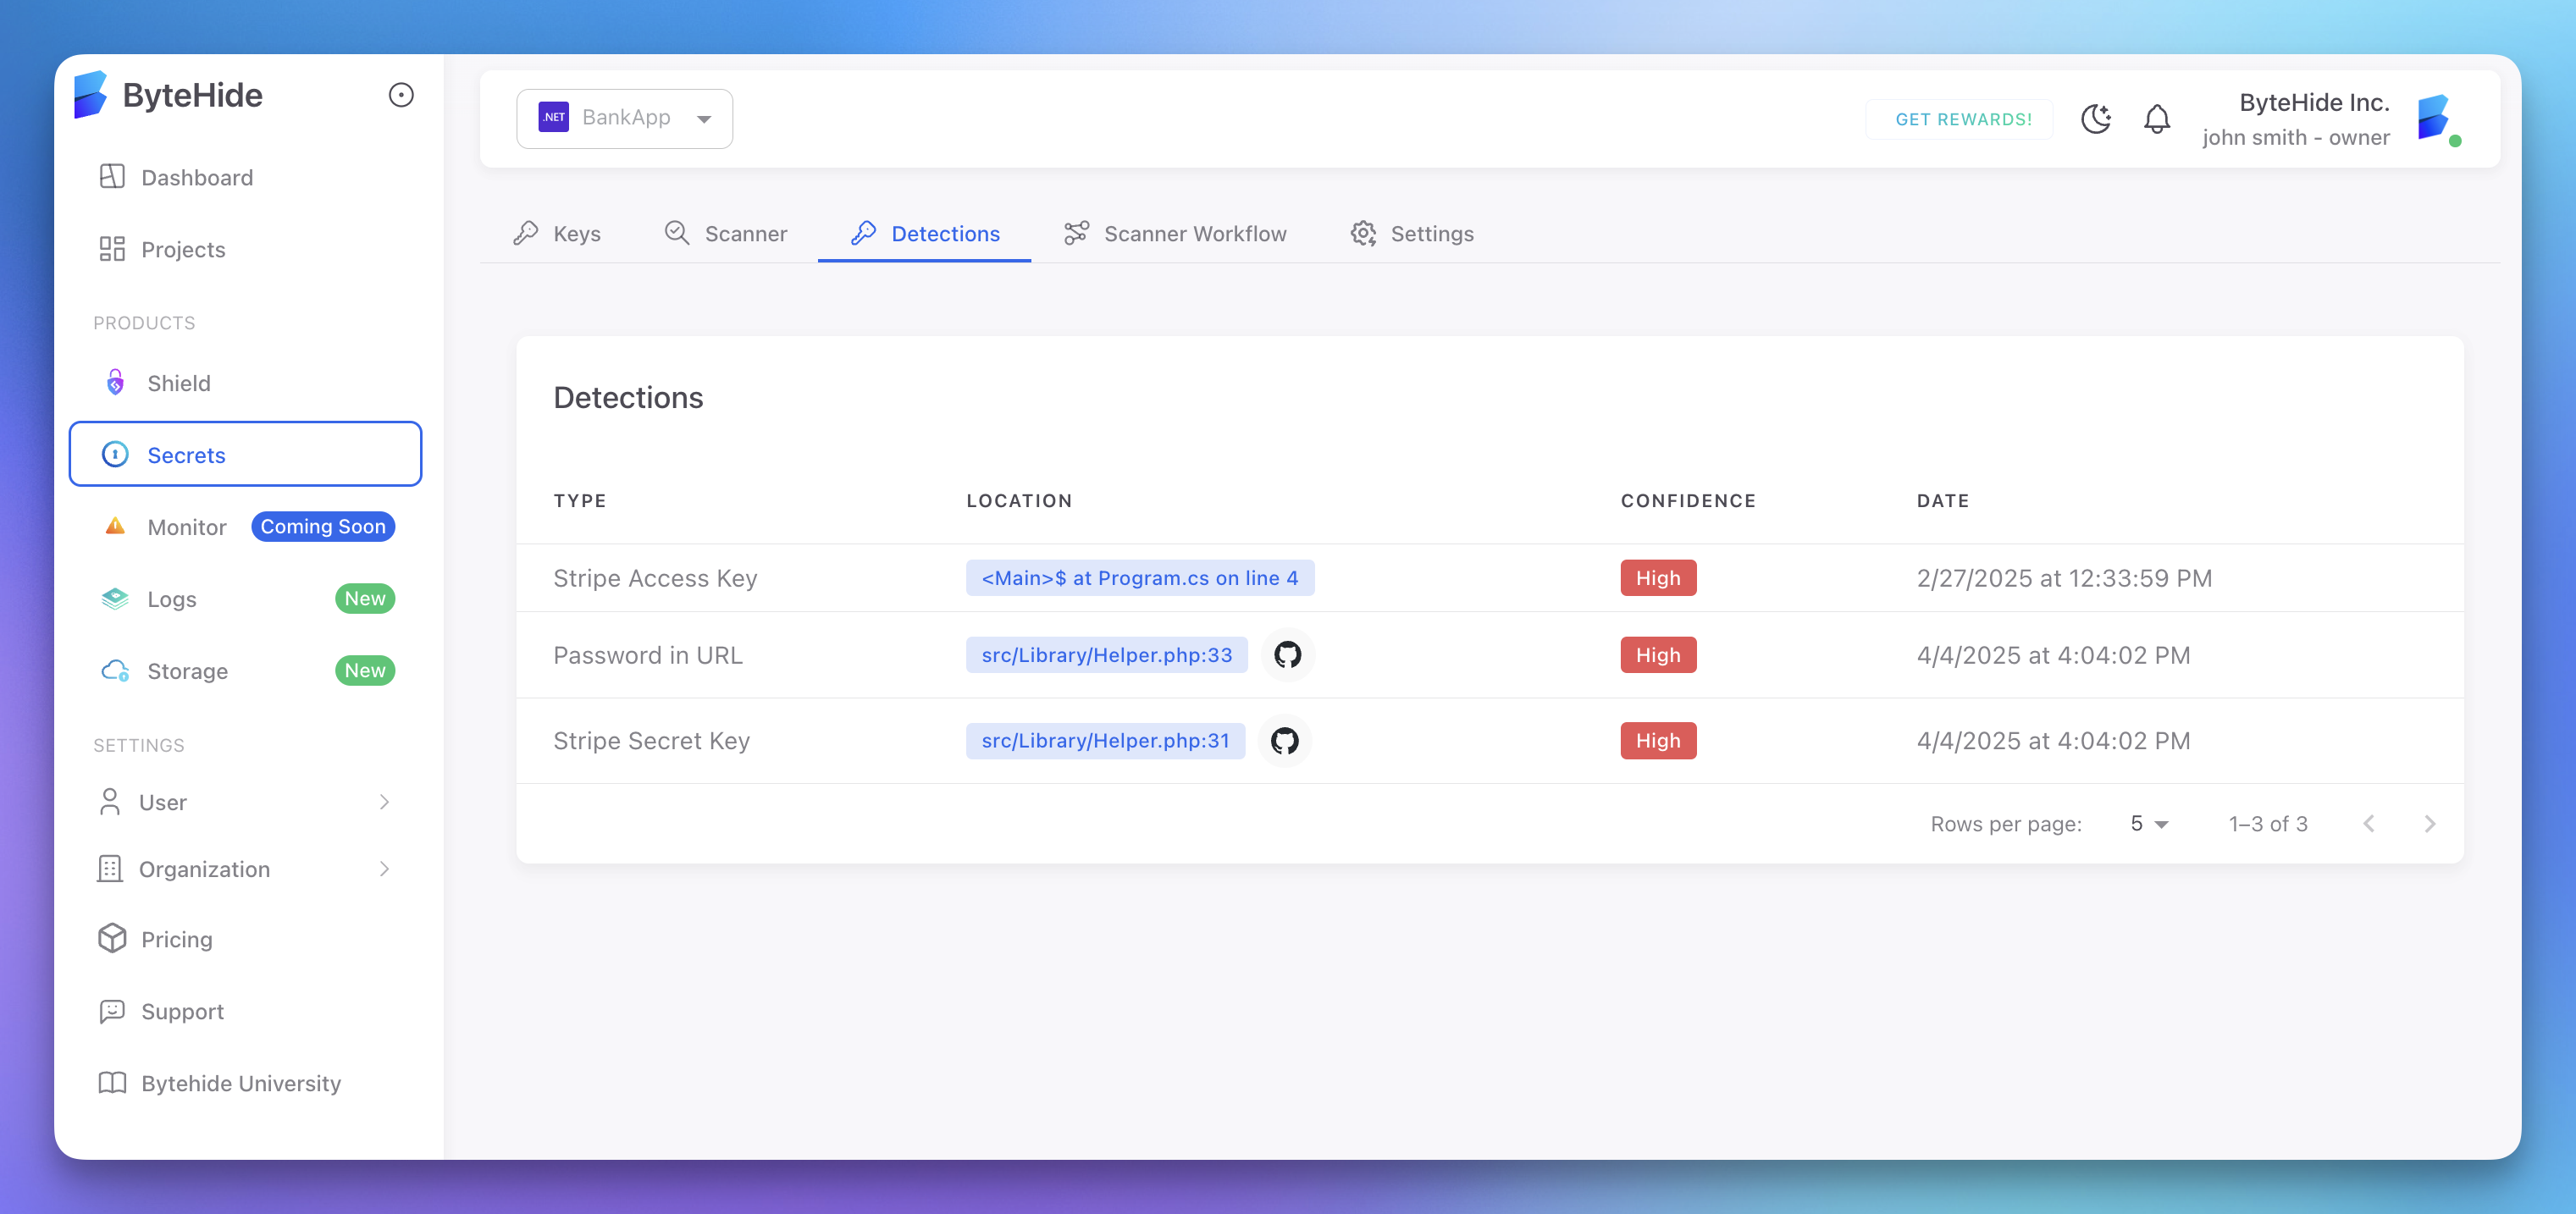Image resolution: width=2576 pixels, height=1214 pixels.
Task: Click ByteHide Inc. profile avatar
Action: [2435, 119]
